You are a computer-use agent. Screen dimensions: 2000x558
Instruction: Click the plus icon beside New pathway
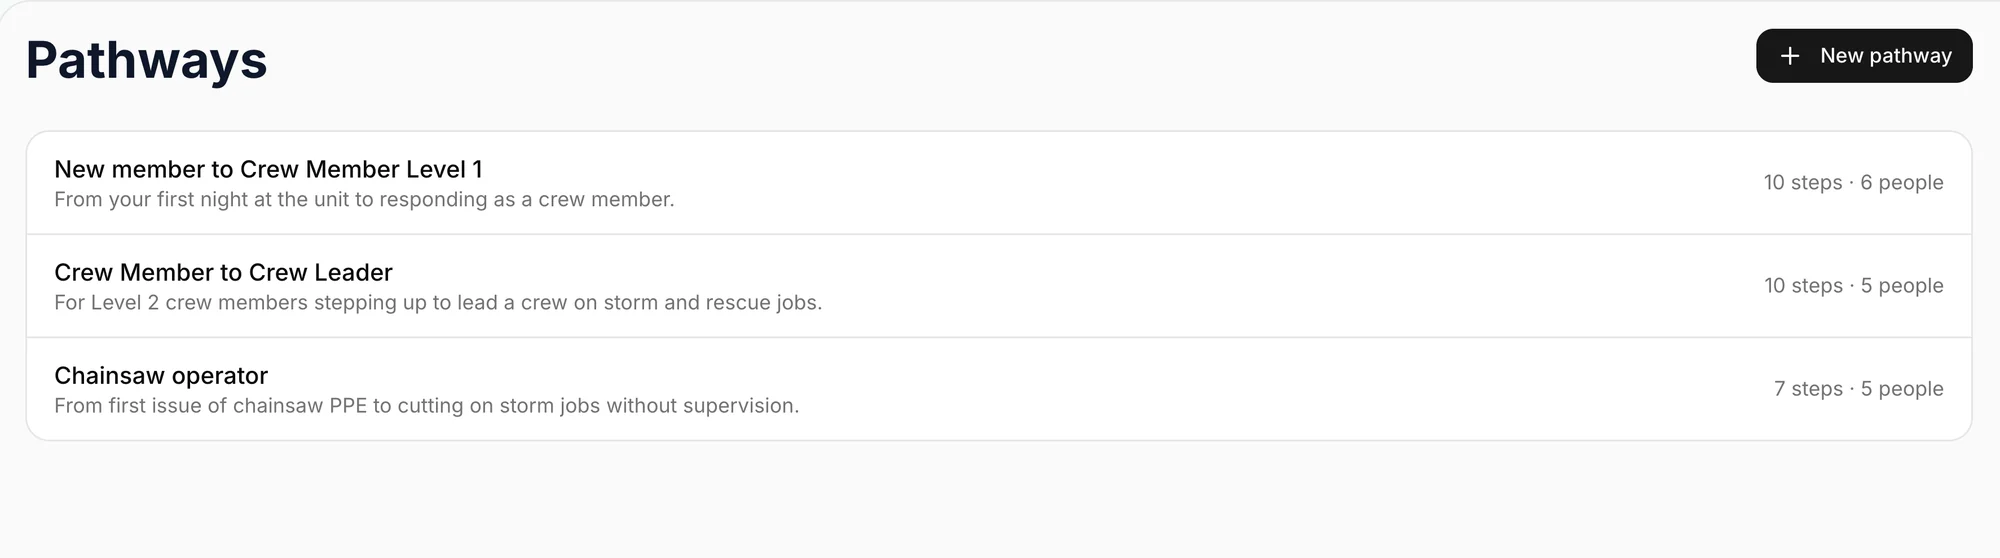pos(1790,56)
